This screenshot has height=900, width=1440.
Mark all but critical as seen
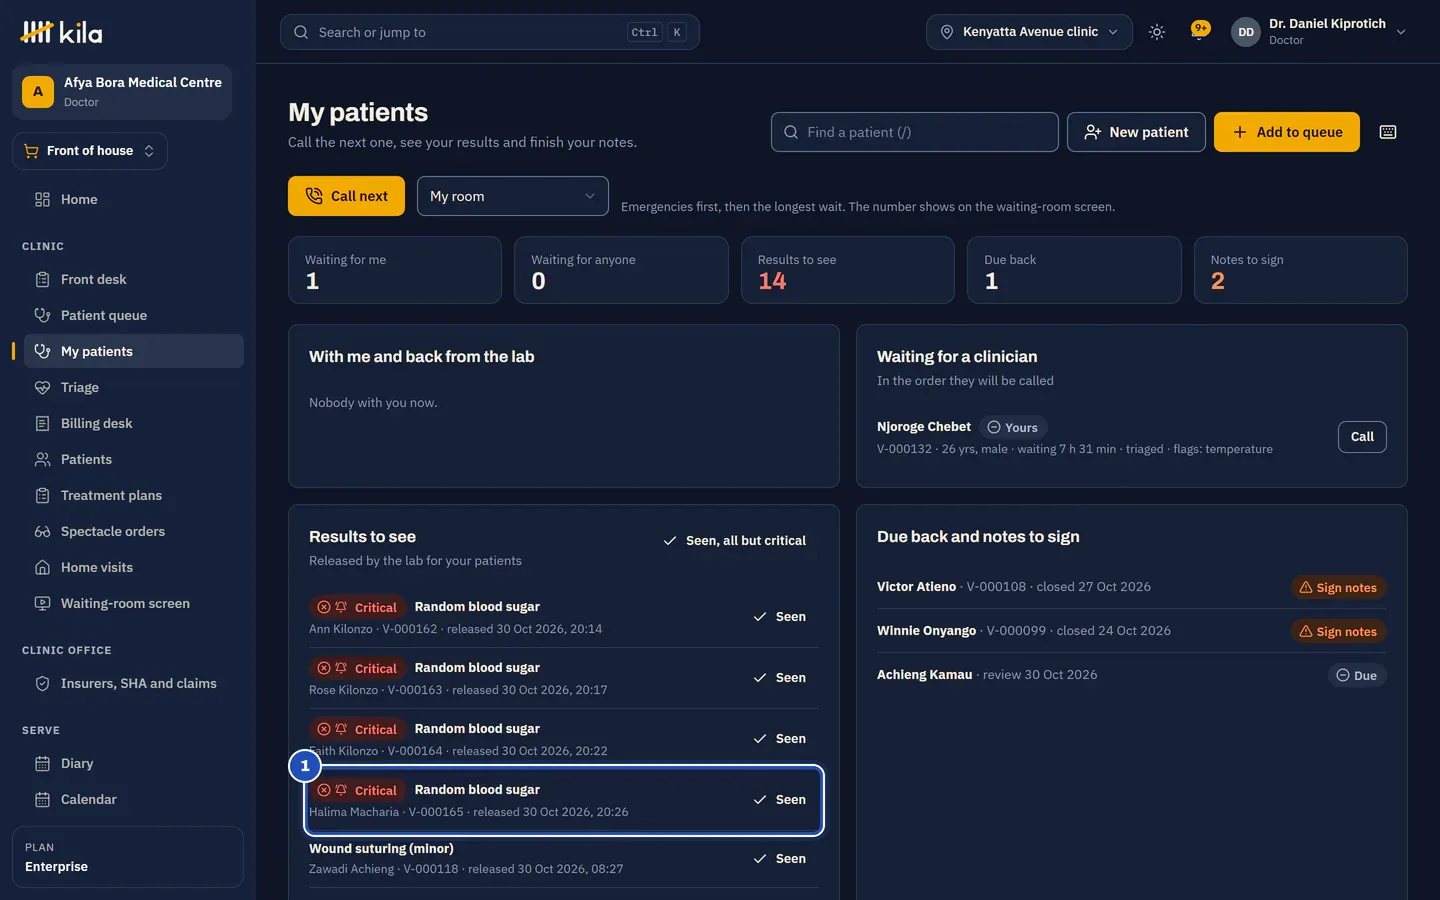tap(734, 541)
